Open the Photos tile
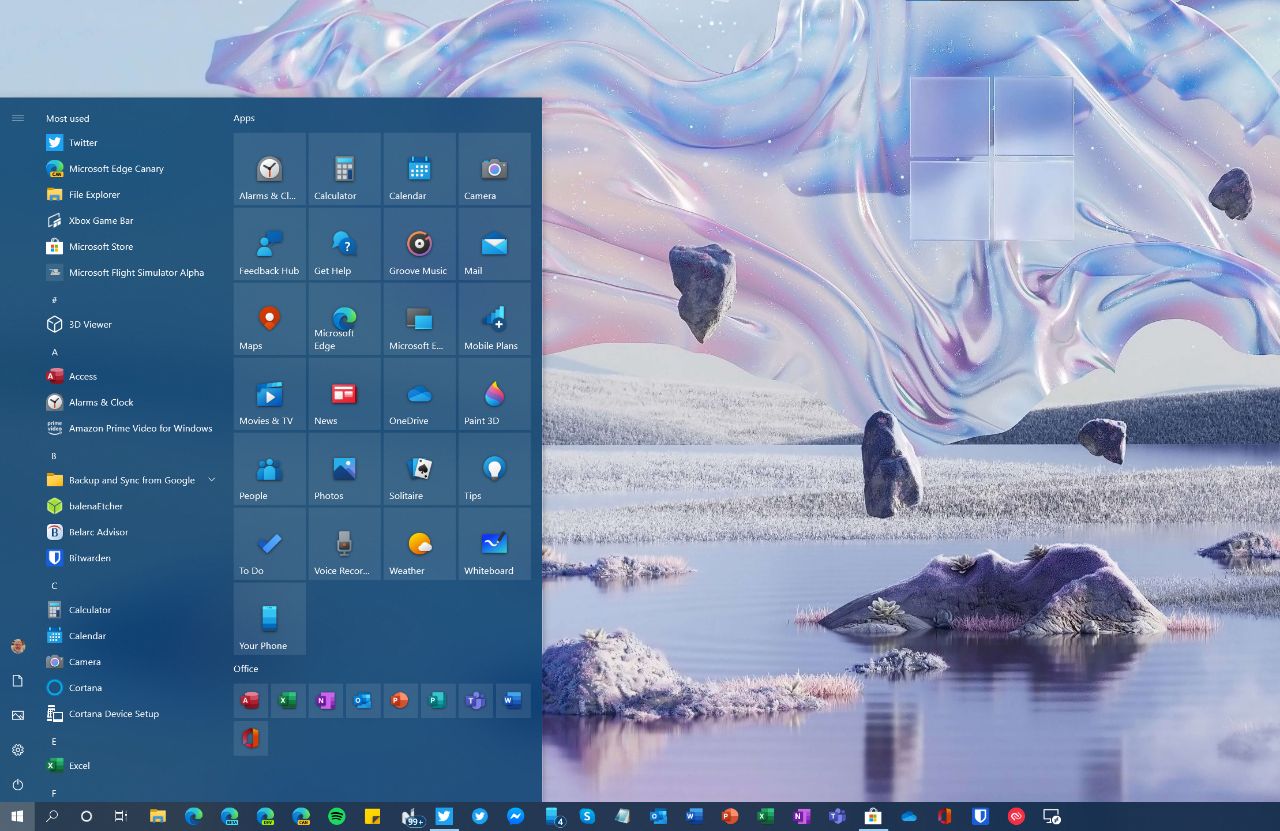This screenshot has width=1280, height=831. [344, 469]
